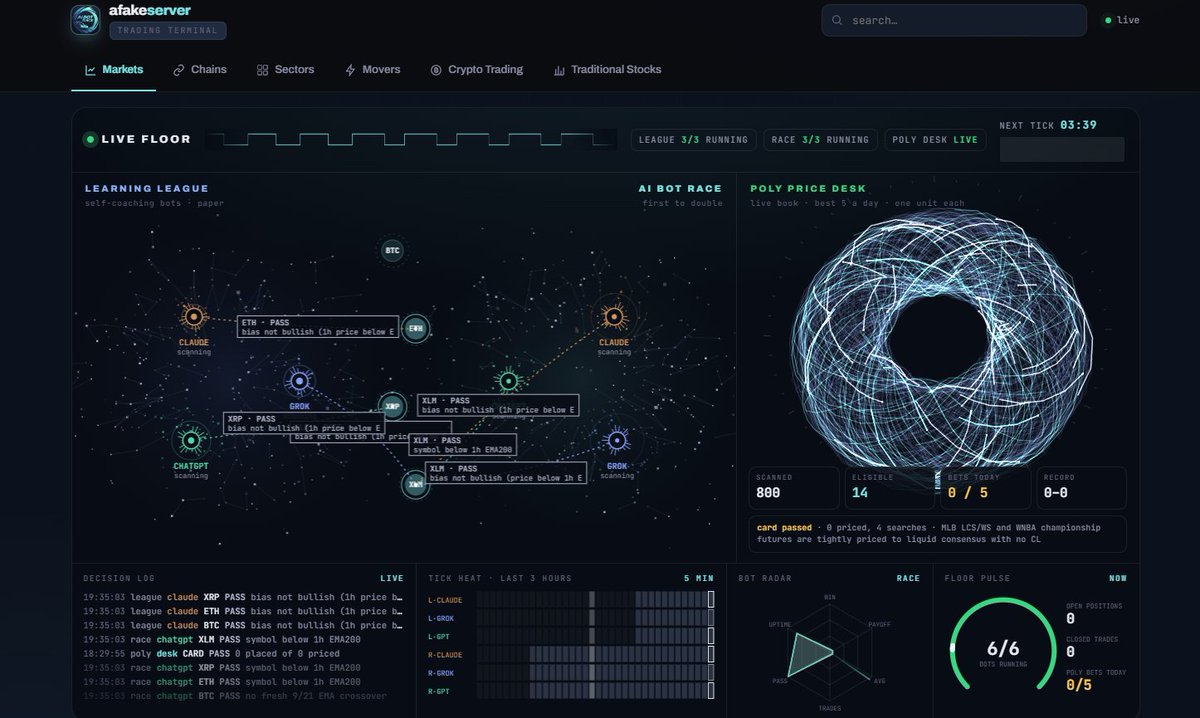Open the Sectors tab
The image size is (1200, 718).
(285, 70)
